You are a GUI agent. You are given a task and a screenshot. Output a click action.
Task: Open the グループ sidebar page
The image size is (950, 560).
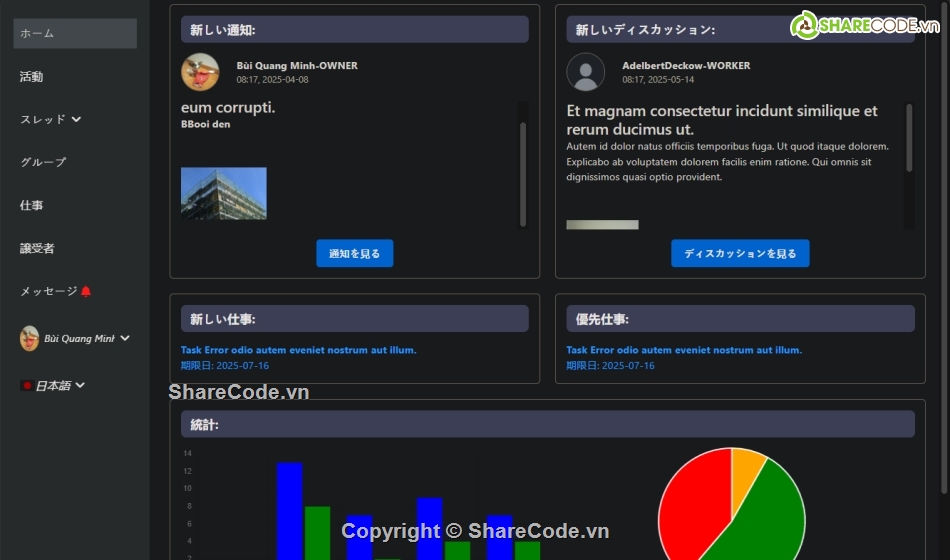point(43,162)
